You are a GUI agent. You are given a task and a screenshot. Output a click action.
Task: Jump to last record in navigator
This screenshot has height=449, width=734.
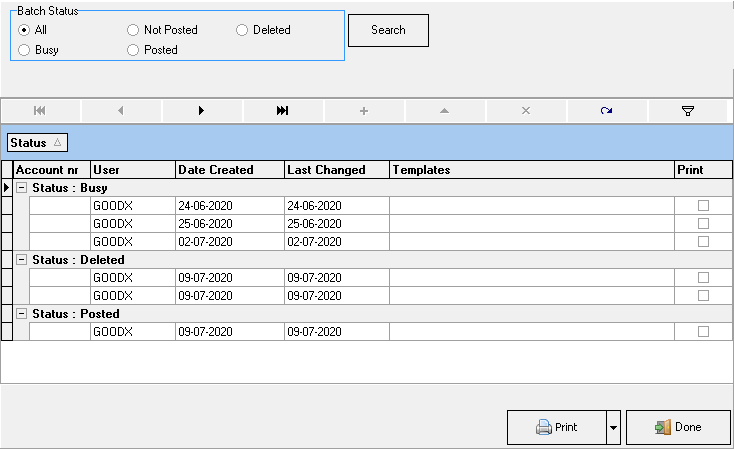point(283,111)
